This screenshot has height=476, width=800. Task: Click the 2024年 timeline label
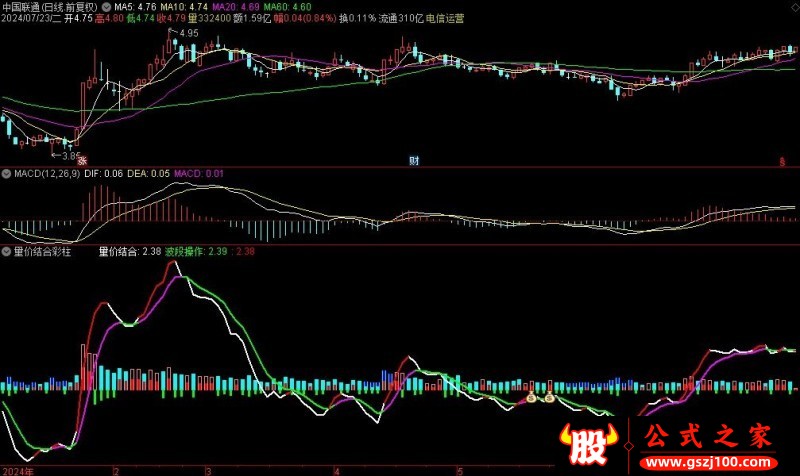18,471
